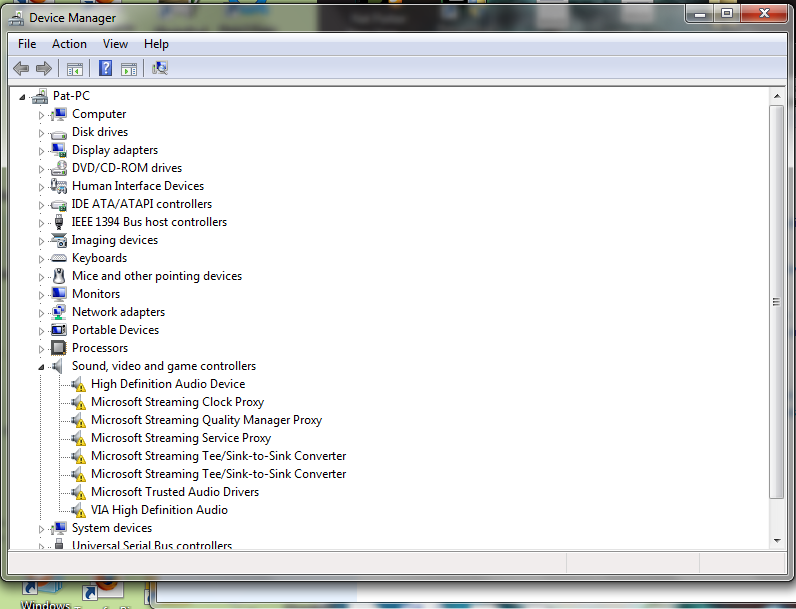Collapse the Pat-PC root node
Screen dimensions: 796x609
[22, 96]
